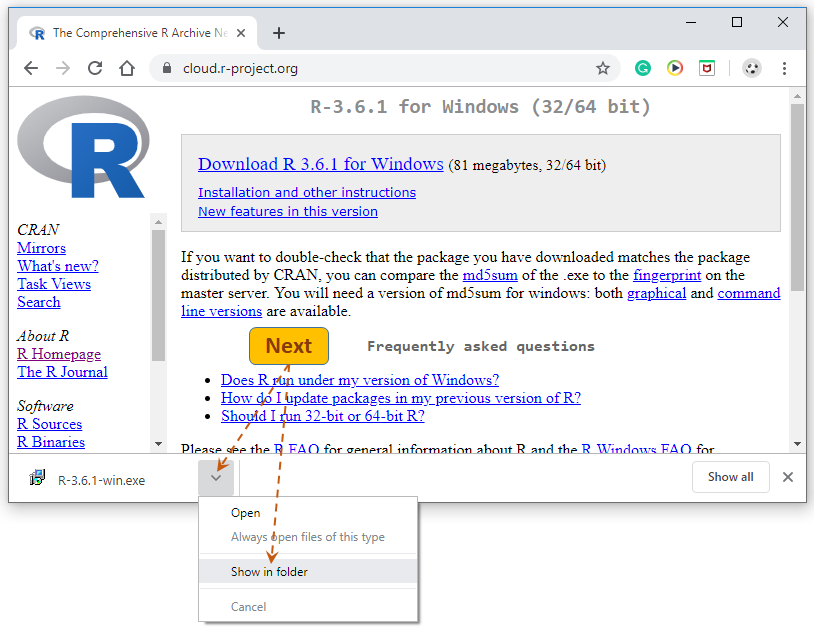This screenshot has height=627, width=814.
Task: Click the browser forward arrow
Action: pos(63,68)
